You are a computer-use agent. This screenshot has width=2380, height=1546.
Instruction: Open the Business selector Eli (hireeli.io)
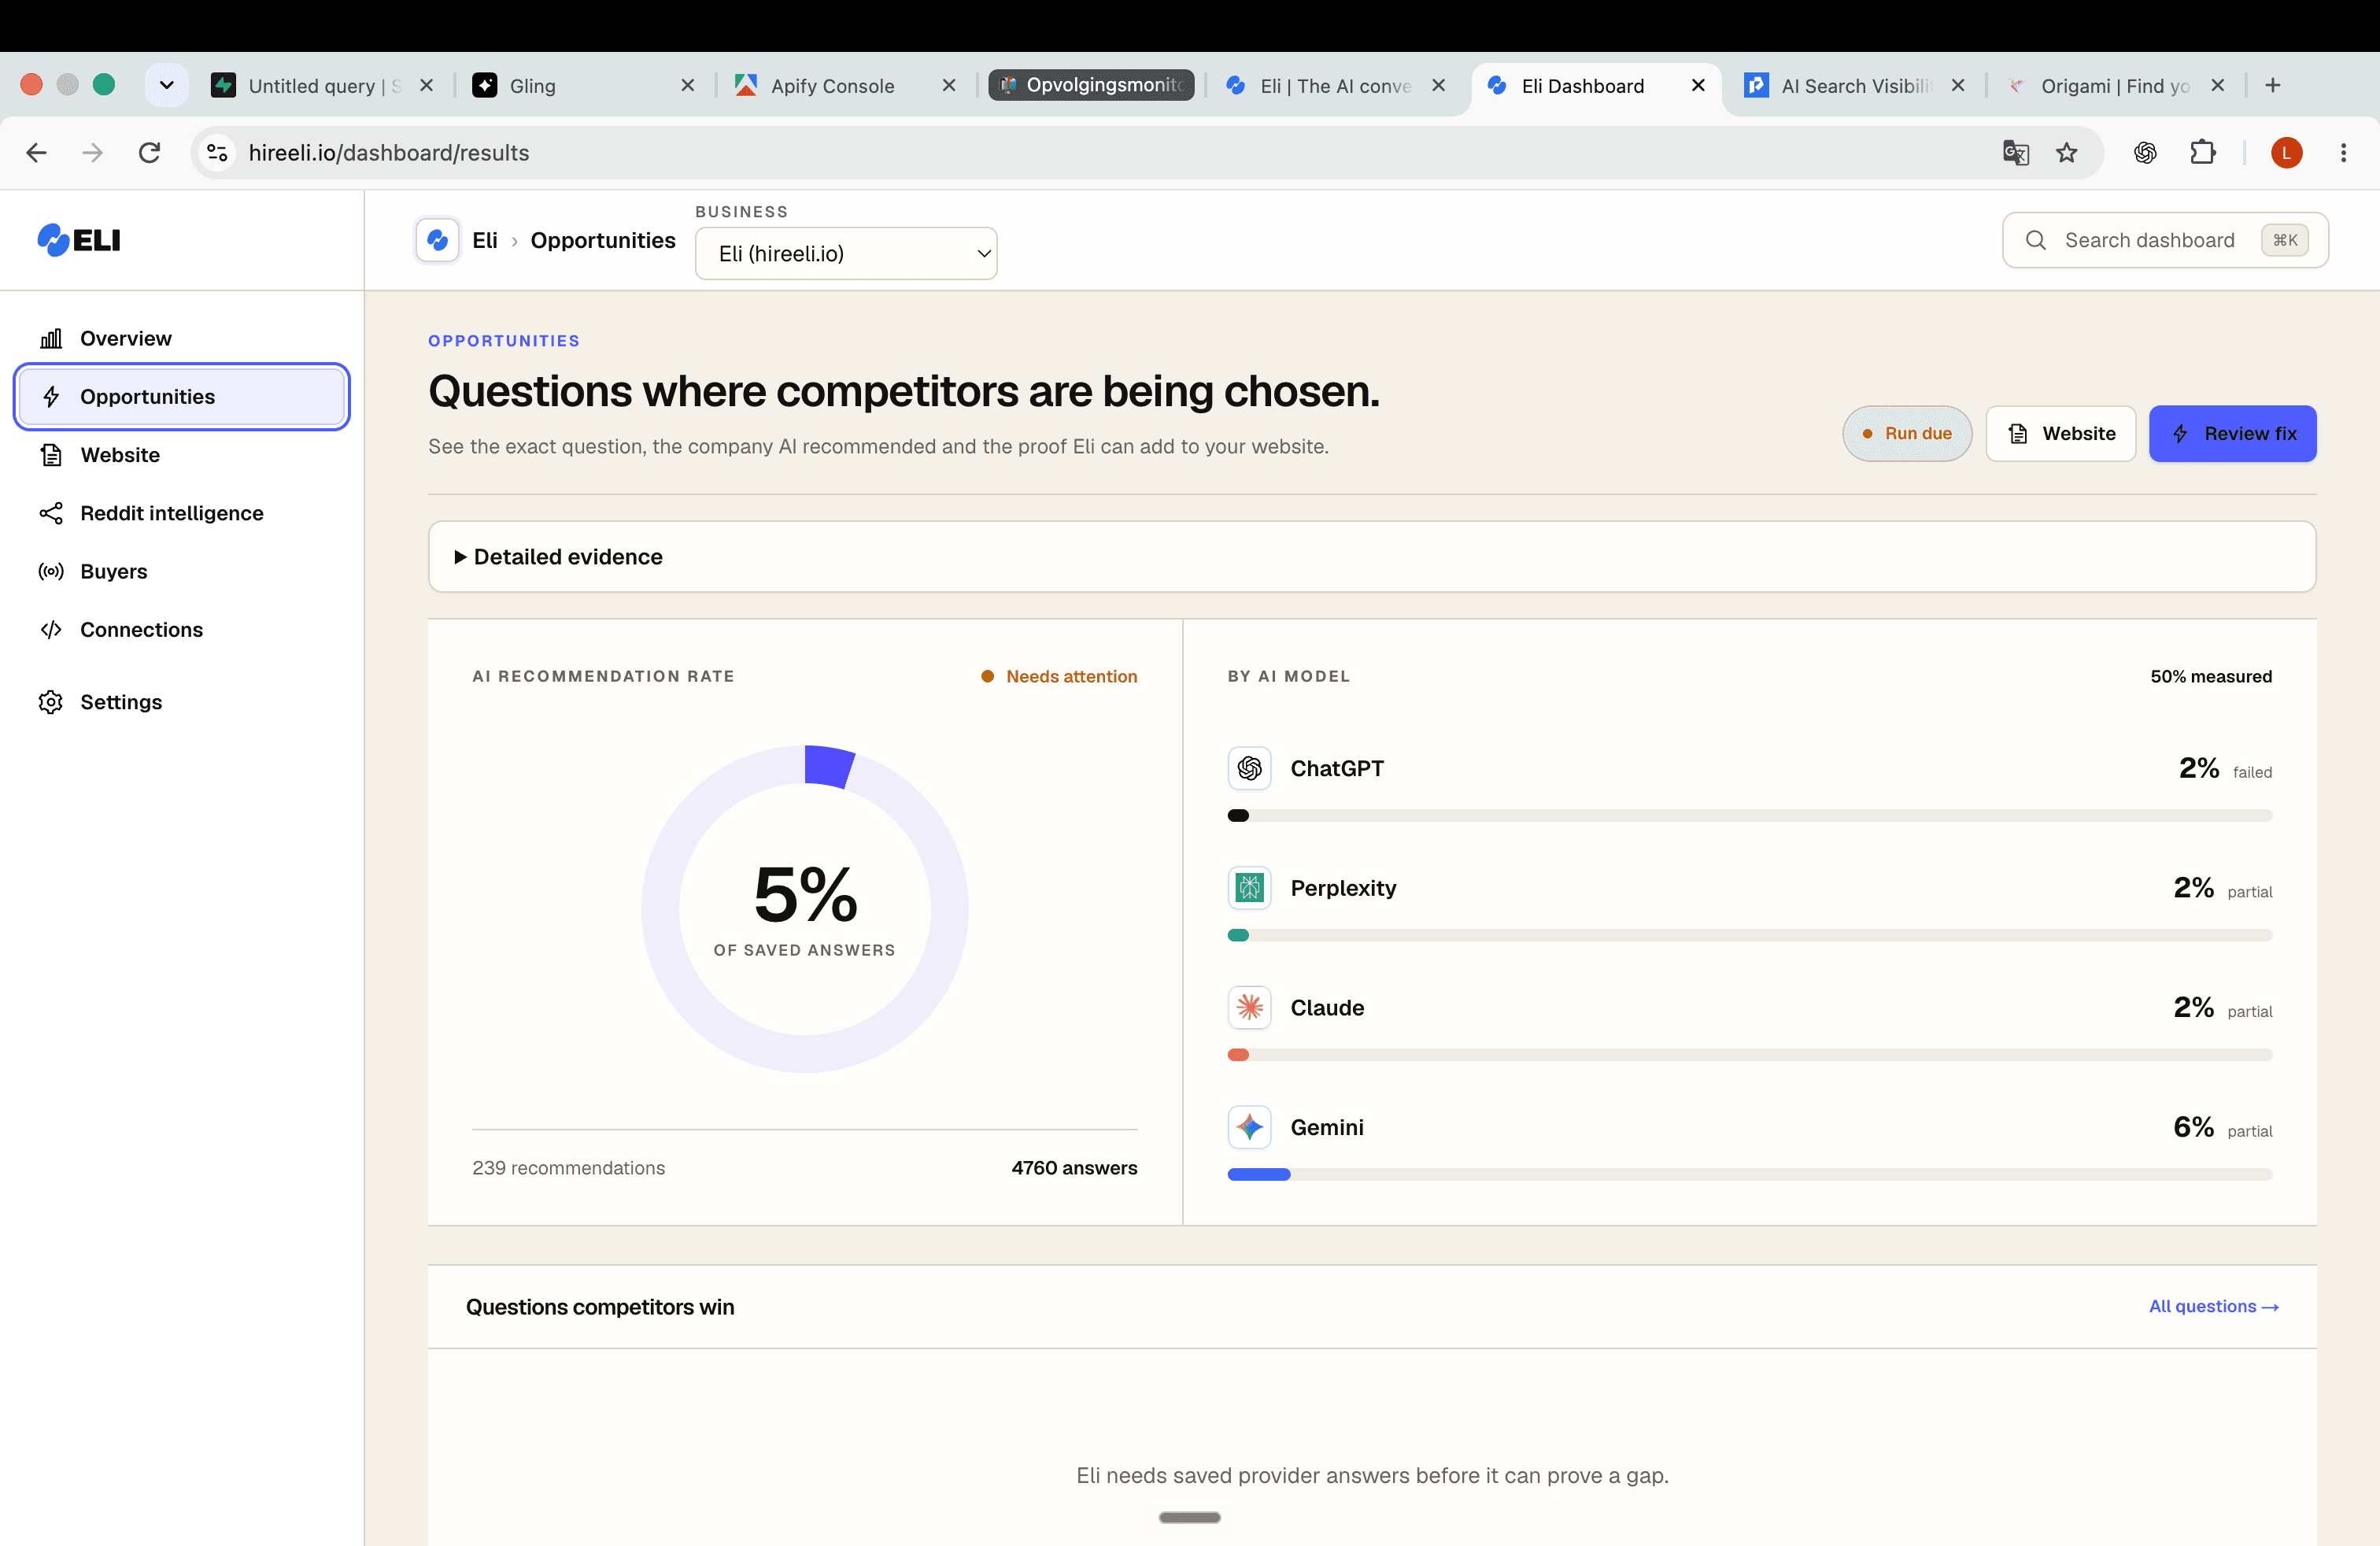click(x=846, y=253)
